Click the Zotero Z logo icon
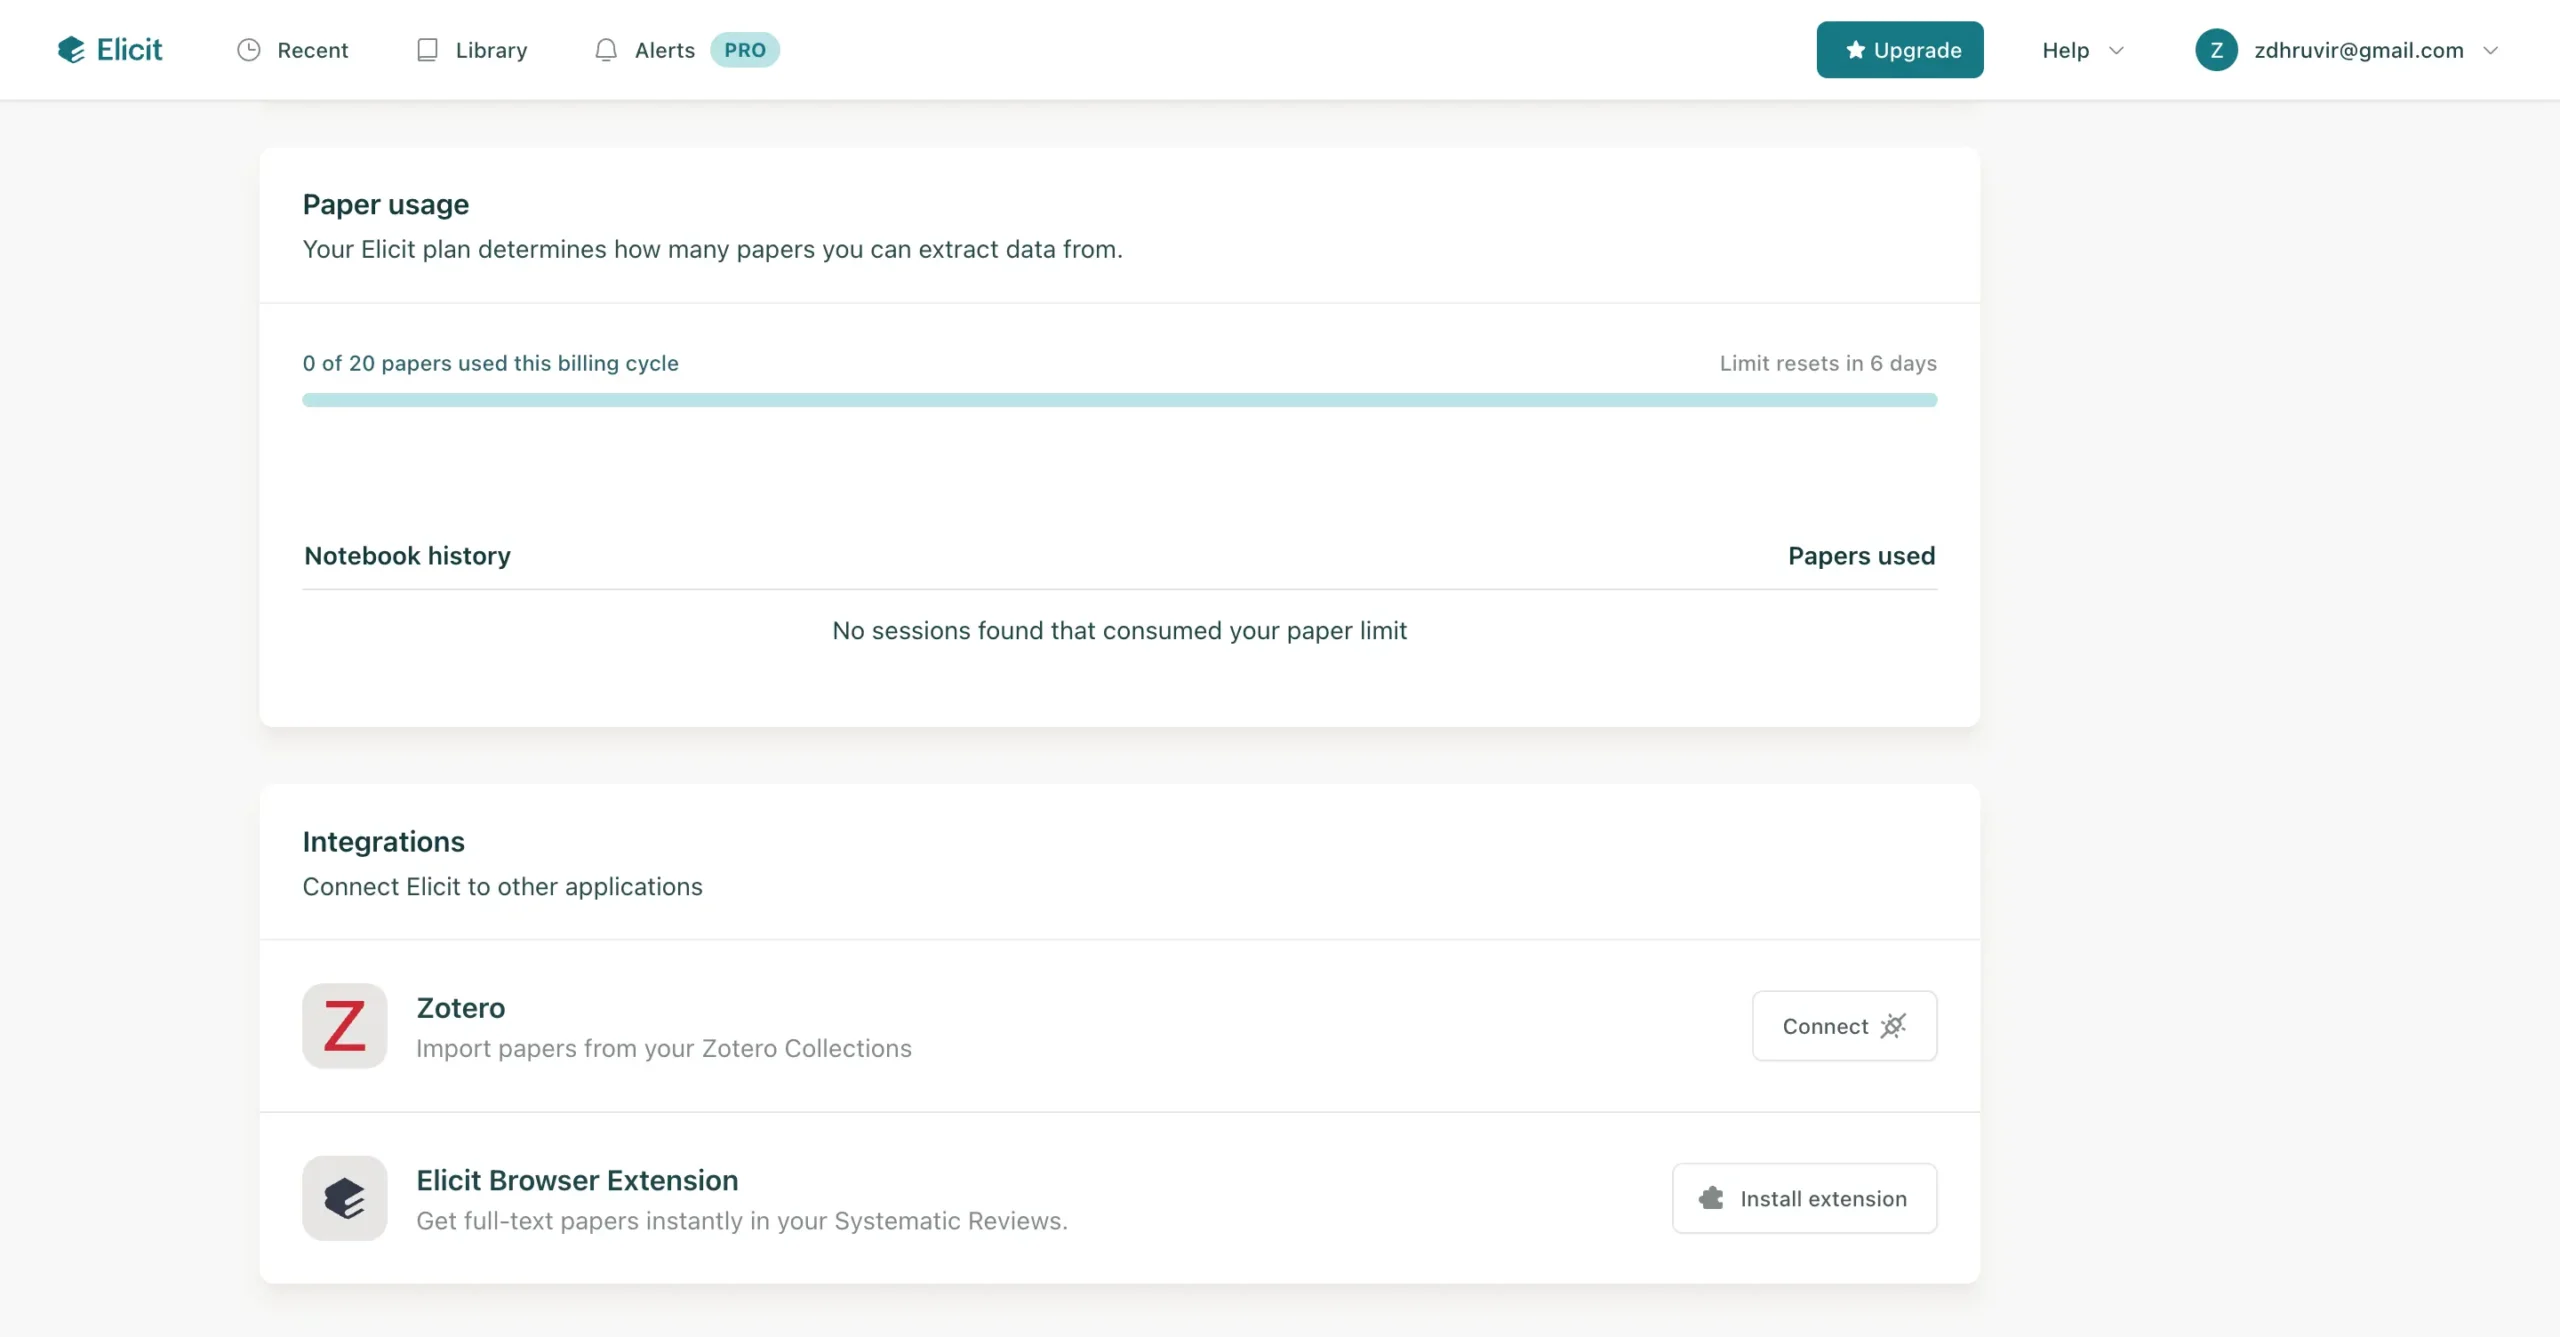The image size is (2560, 1337). pyautogui.click(x=345, y=1026)
